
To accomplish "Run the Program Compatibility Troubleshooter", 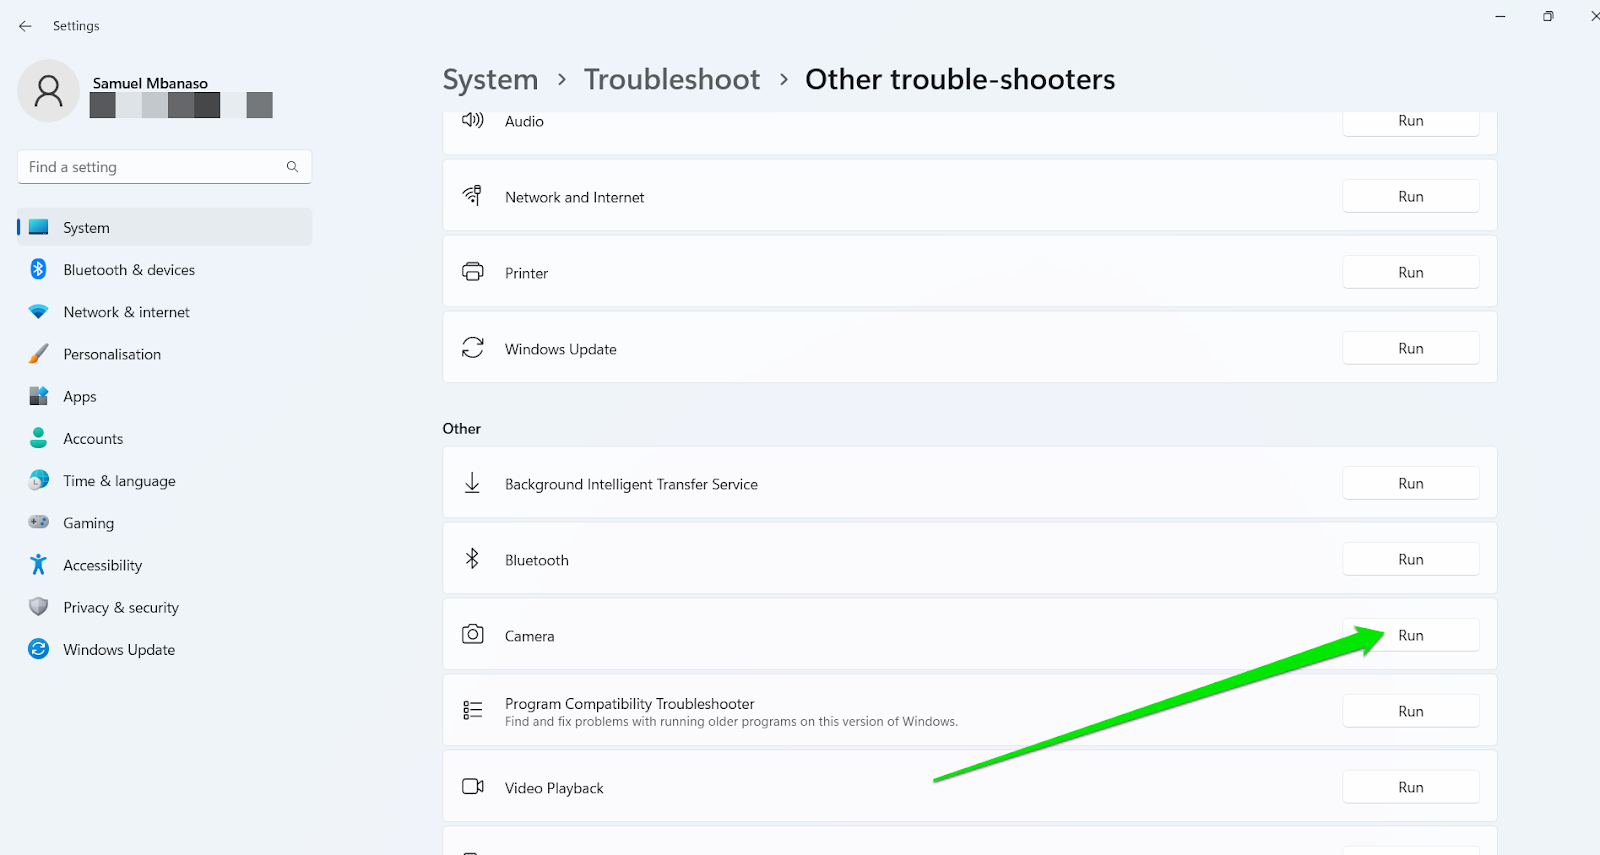I will (1411, 711).
